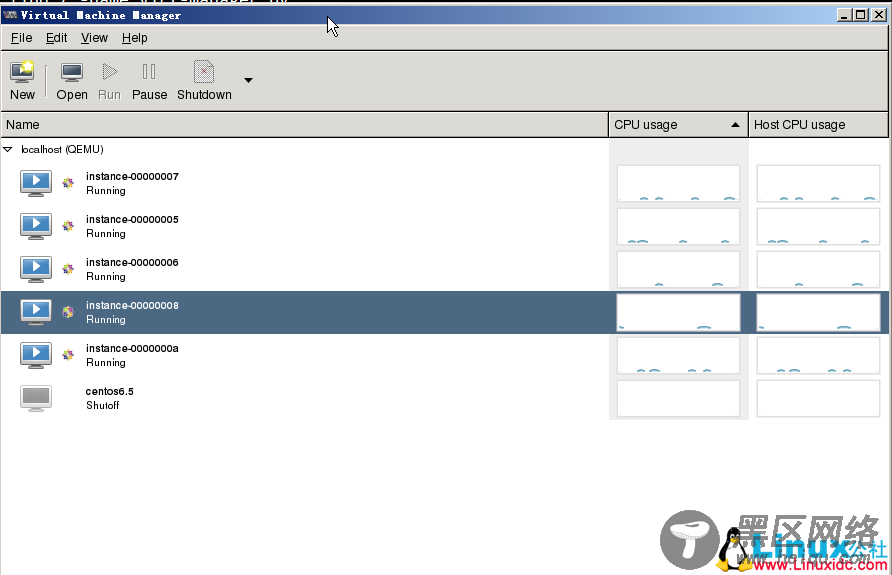Screen dimensions: 892x575
Task: Click the small gear icon beside instance-00000005
Action: [x=68, y=226]
